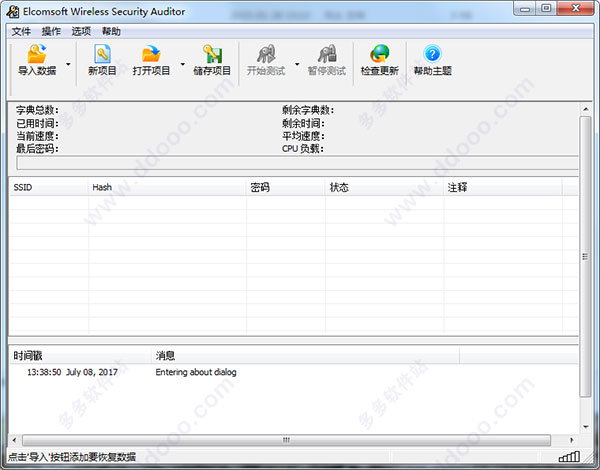Sort by the 注释 column header

503,187
